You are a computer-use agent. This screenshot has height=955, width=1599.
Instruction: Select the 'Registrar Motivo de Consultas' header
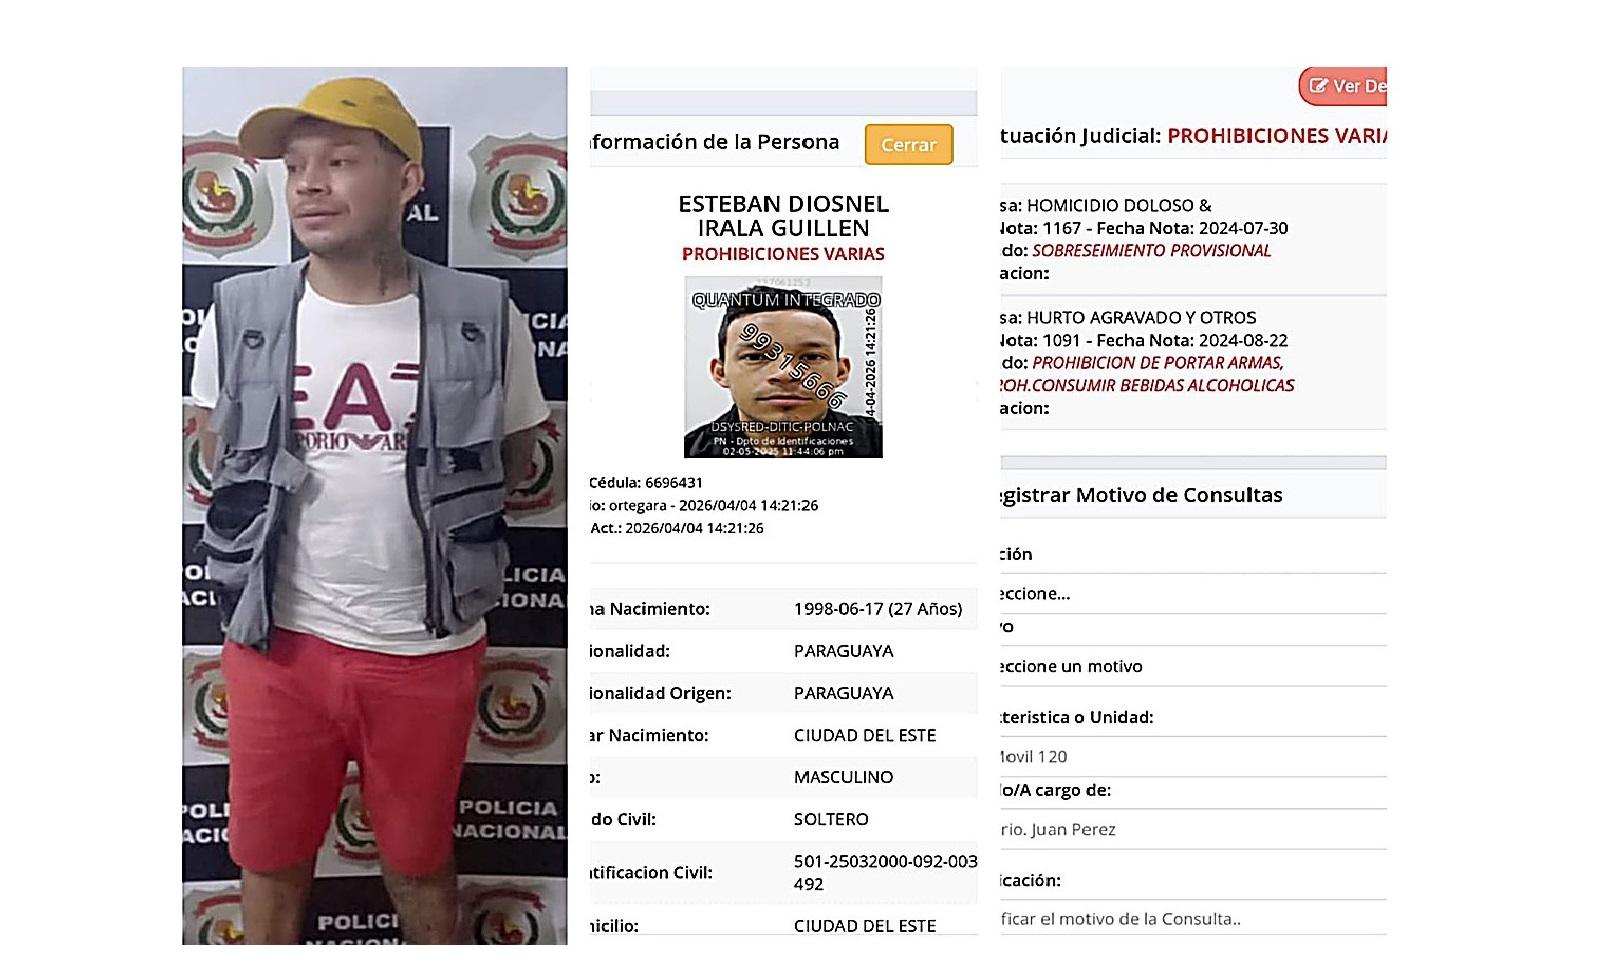[x=1141, y=495]
